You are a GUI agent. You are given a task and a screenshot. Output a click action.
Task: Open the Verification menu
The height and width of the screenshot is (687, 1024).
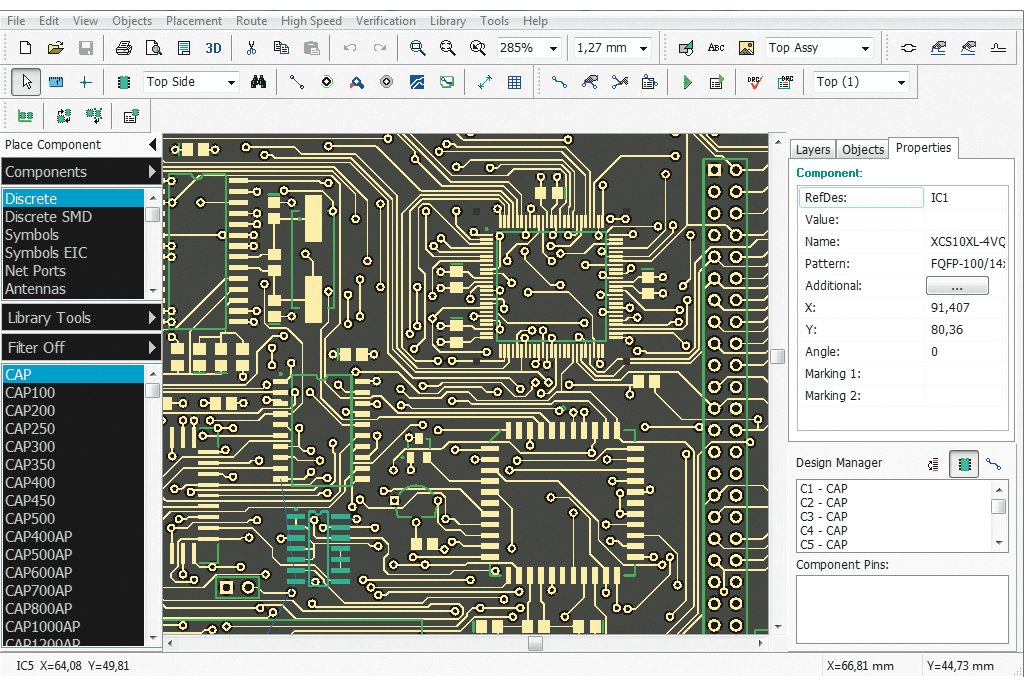point(385,20)
